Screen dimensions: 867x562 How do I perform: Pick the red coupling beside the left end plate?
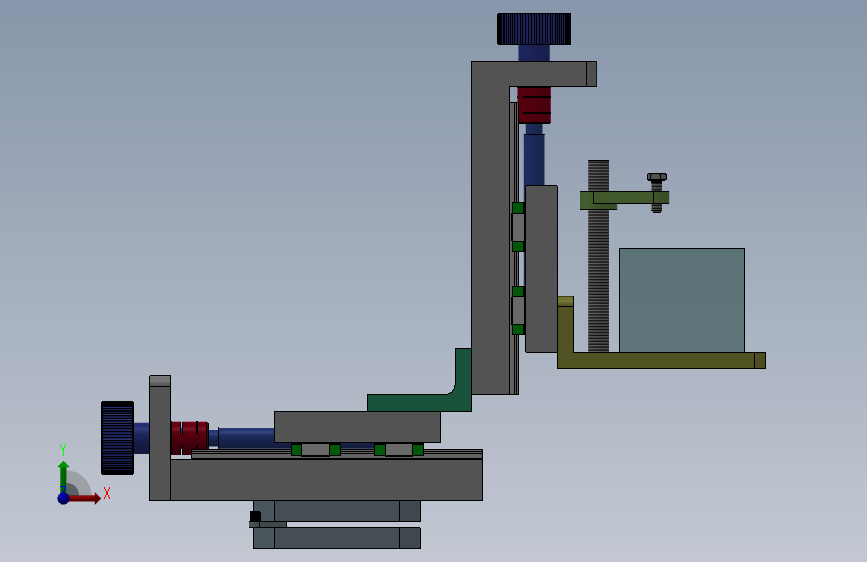pos(190,438)
